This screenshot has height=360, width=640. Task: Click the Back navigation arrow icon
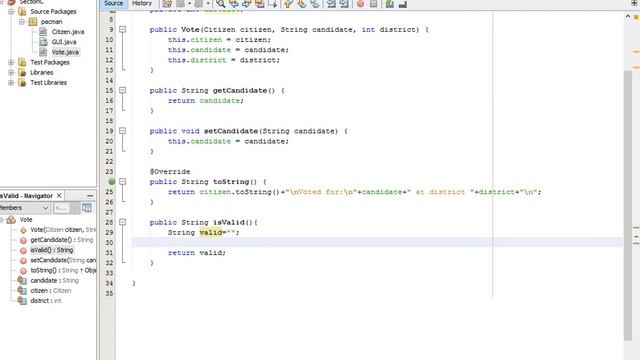(x=180, y=4)
